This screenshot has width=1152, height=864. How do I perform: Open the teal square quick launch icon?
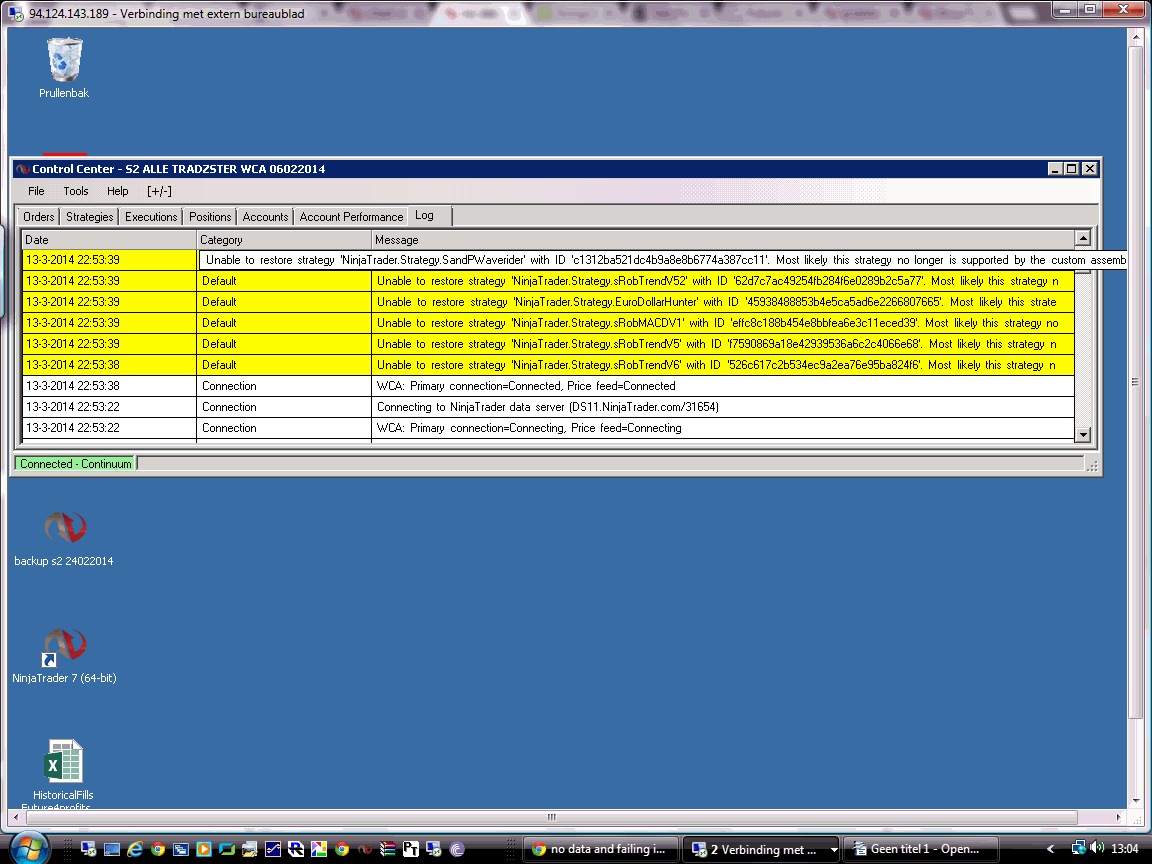click(227, 849)
